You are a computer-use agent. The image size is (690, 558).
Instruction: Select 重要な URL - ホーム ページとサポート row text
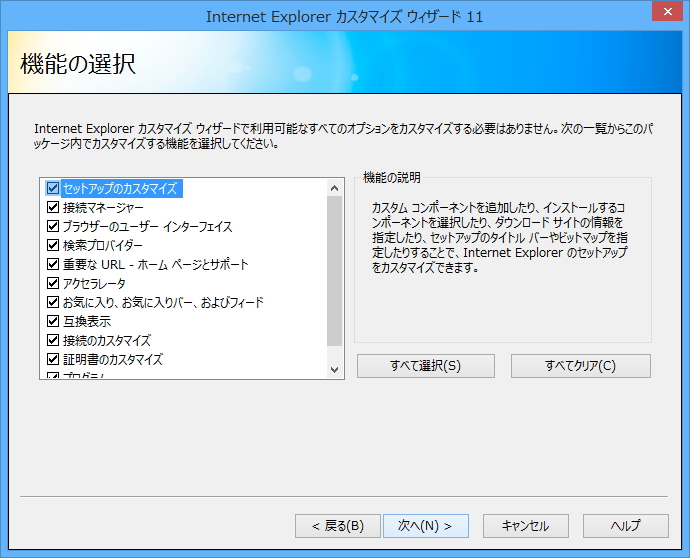[x=156, y=264]
